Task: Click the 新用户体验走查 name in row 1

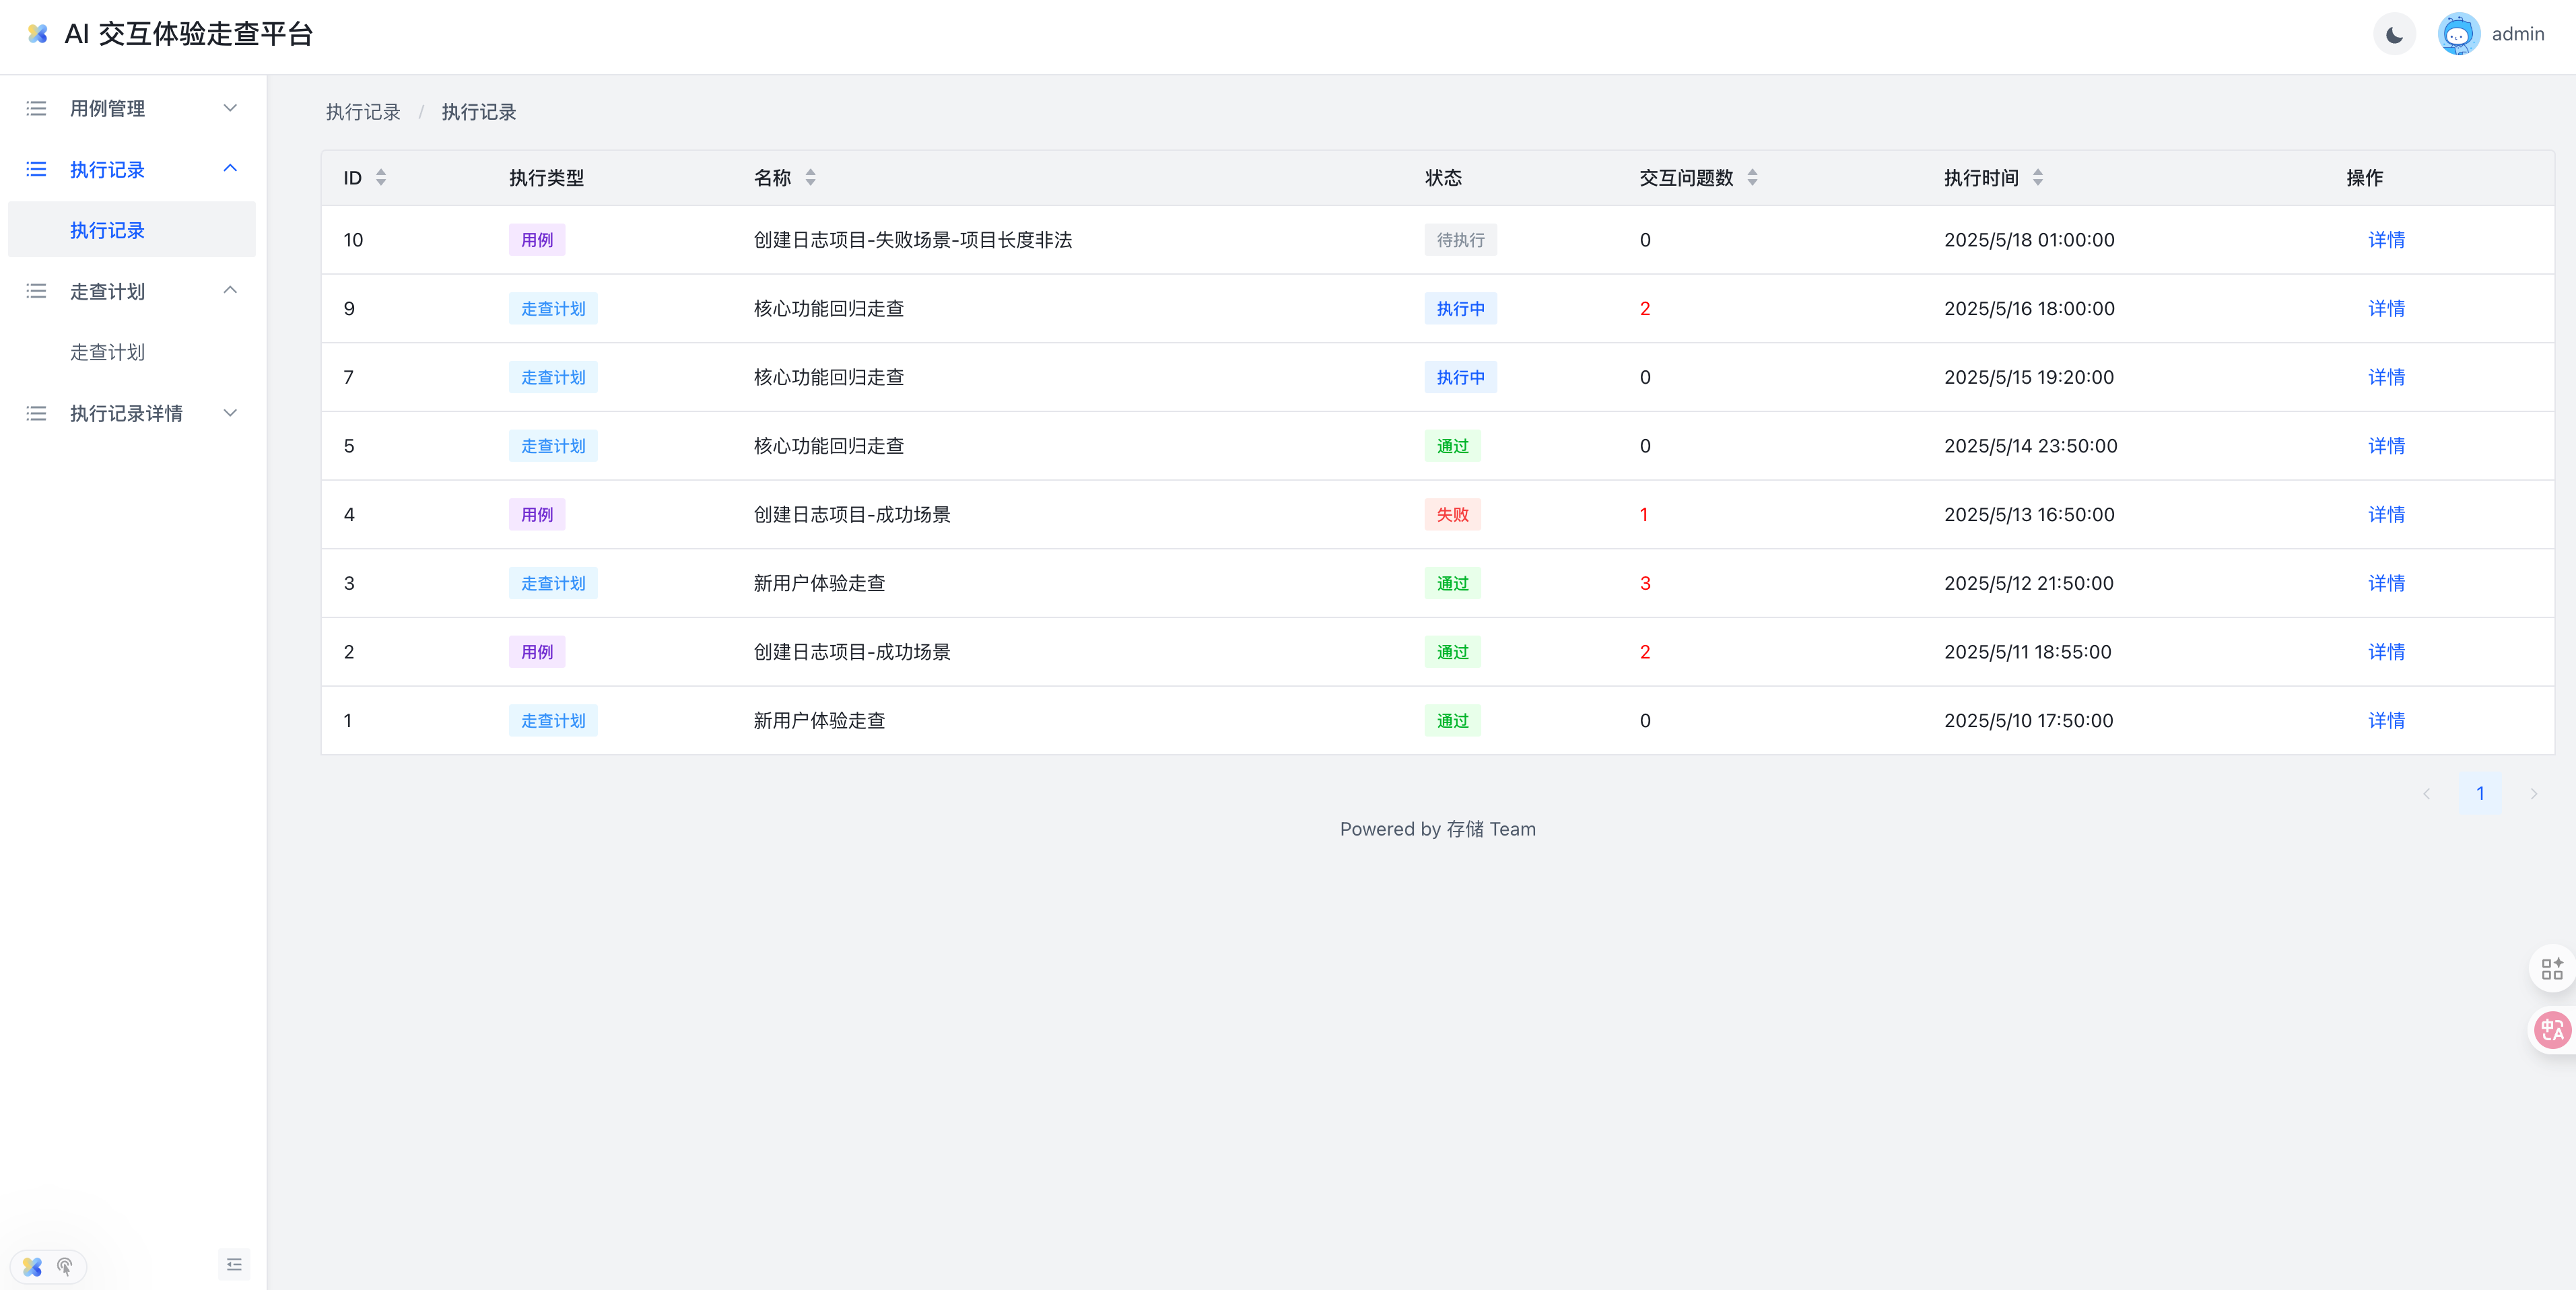Action: tap(819, 721)
